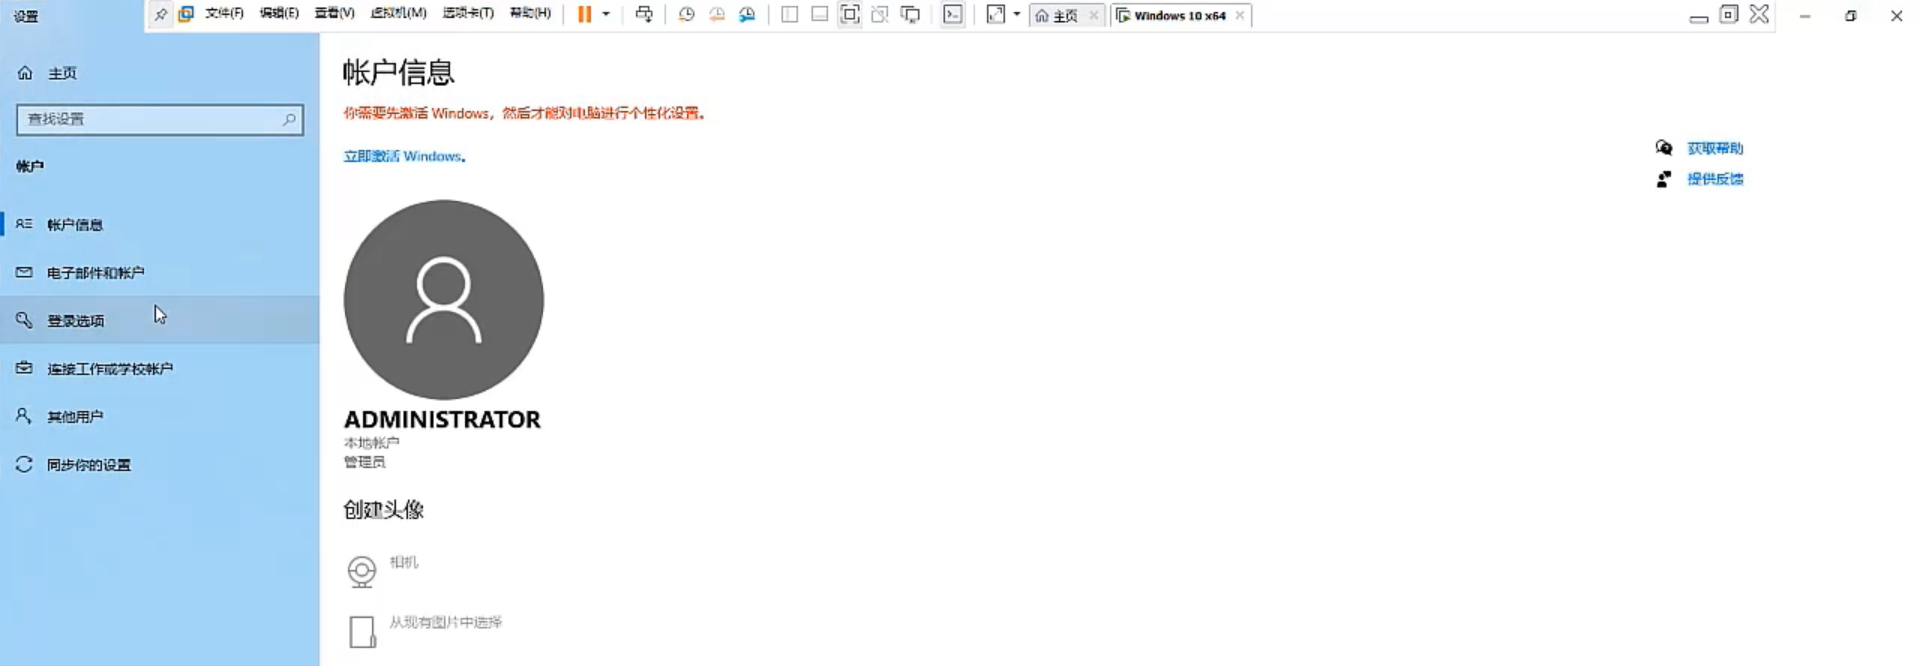
Task: Close the 主页 tab
Action: pos(1093,15)
